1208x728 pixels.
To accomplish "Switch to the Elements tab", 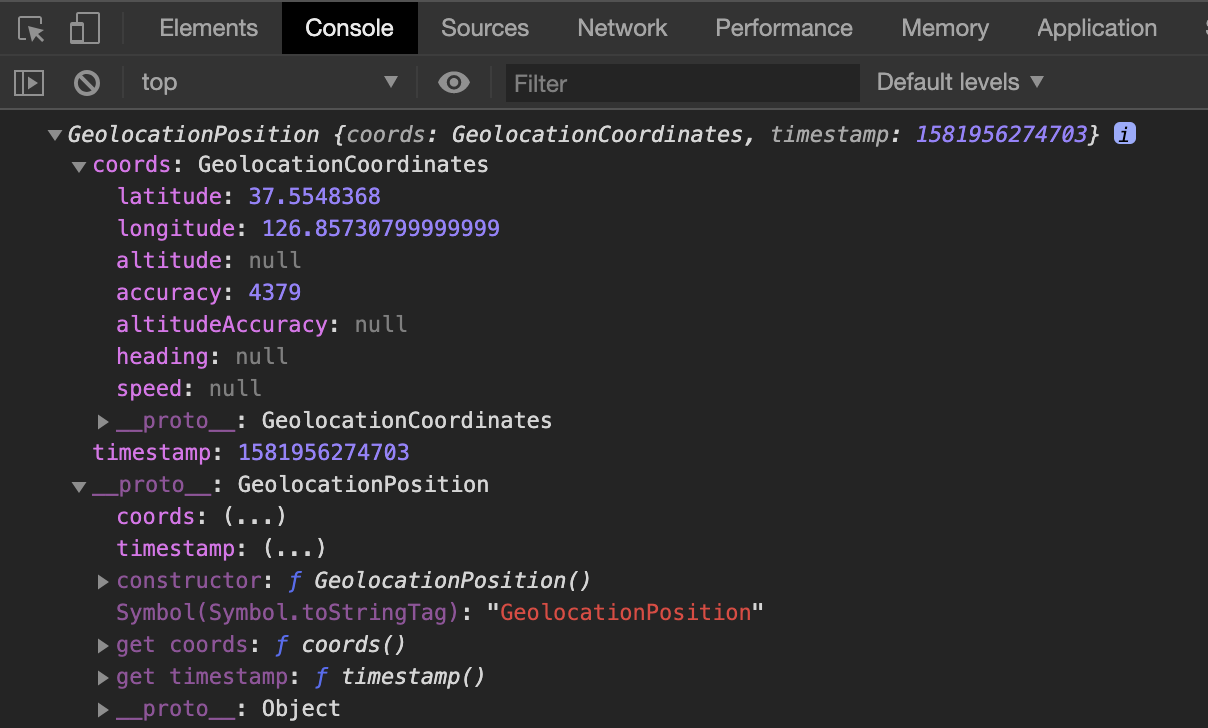I will [x=208, y=28].
